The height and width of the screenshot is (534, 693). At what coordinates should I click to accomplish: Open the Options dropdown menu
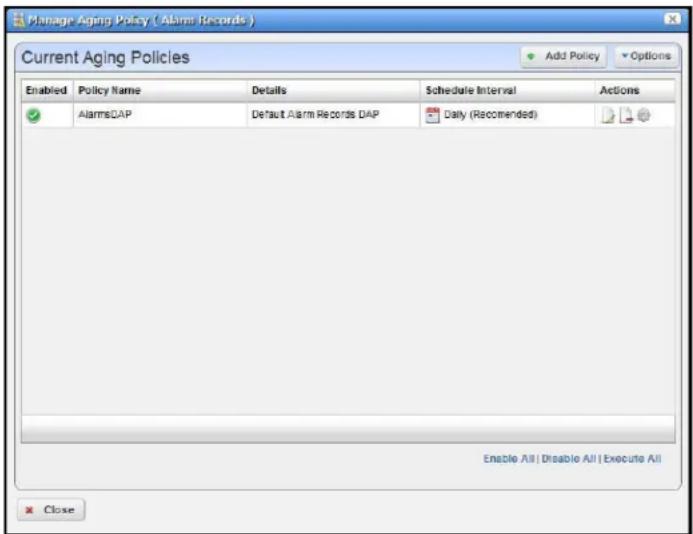[x=646, y=56]
